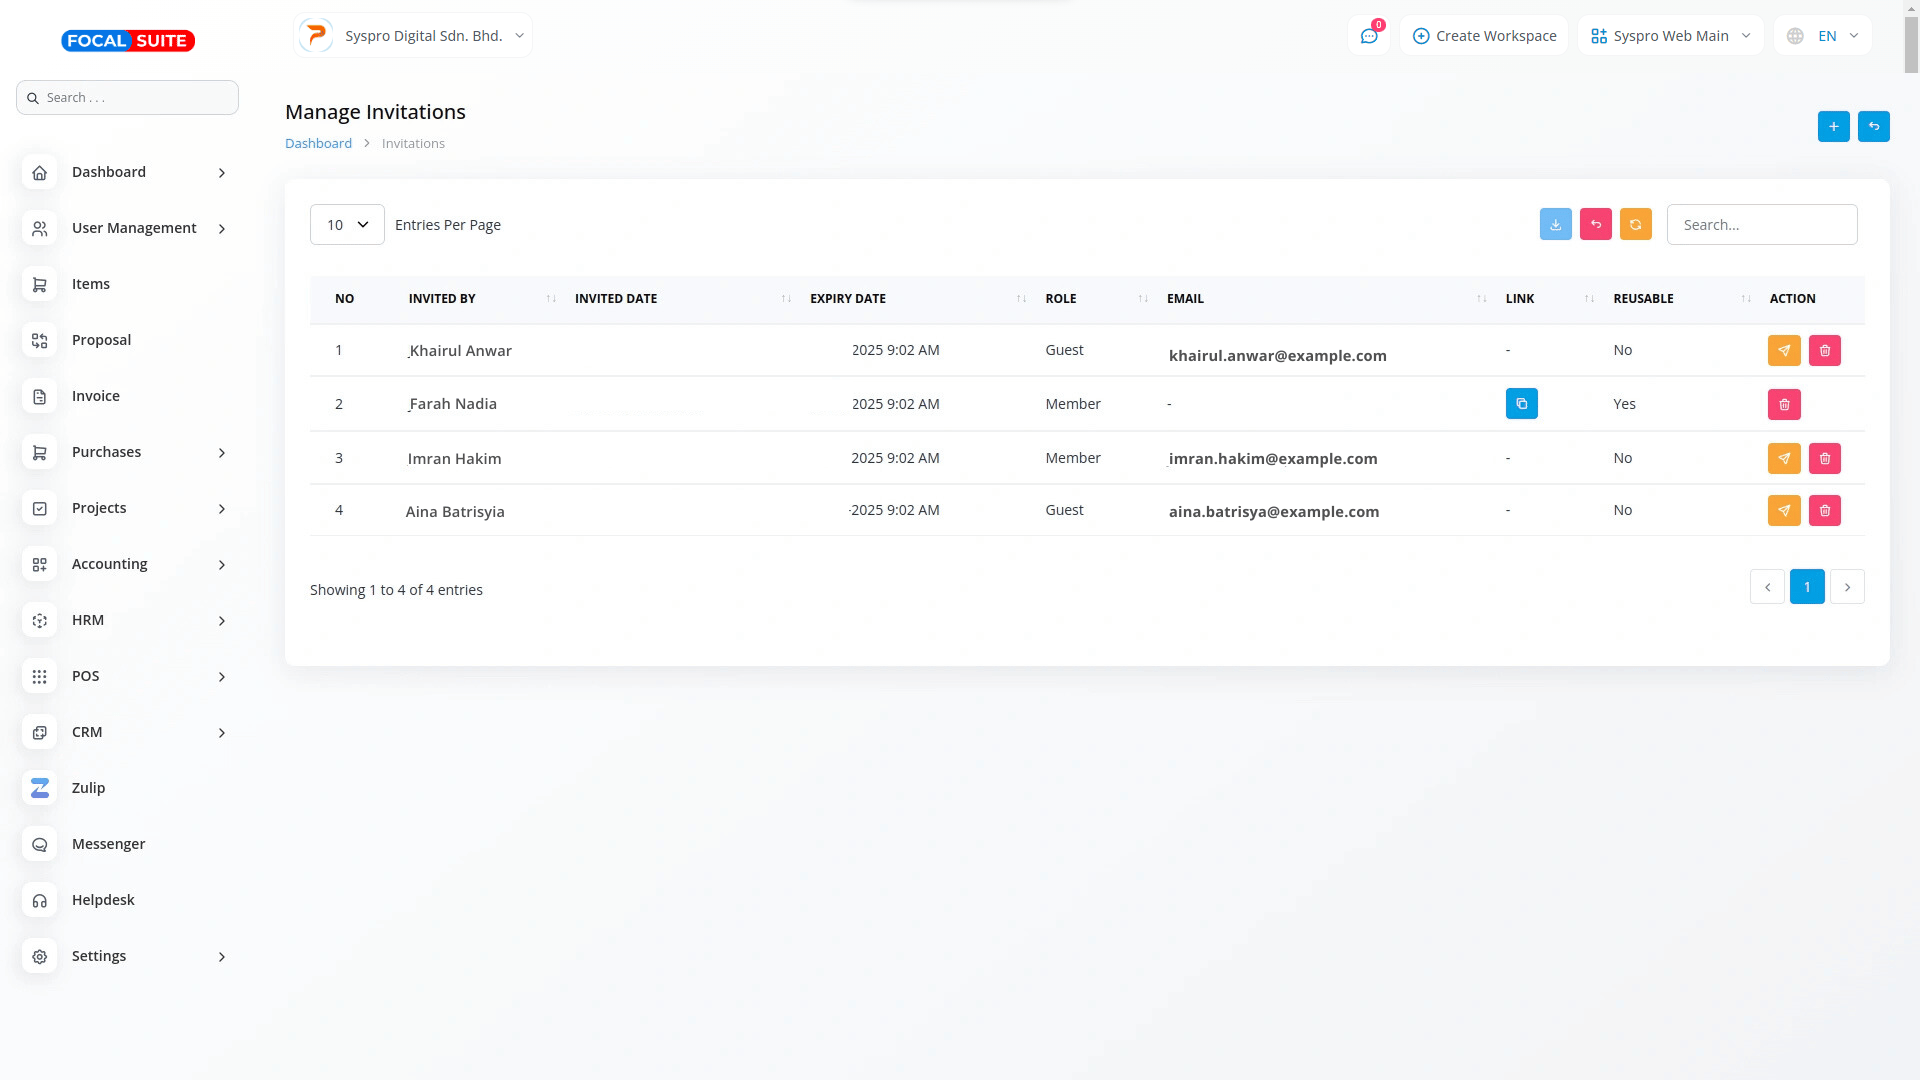Screen dimensions: 1920x1080
Task: Click the blue plus create invitation button
Action: coord(1833,127)
